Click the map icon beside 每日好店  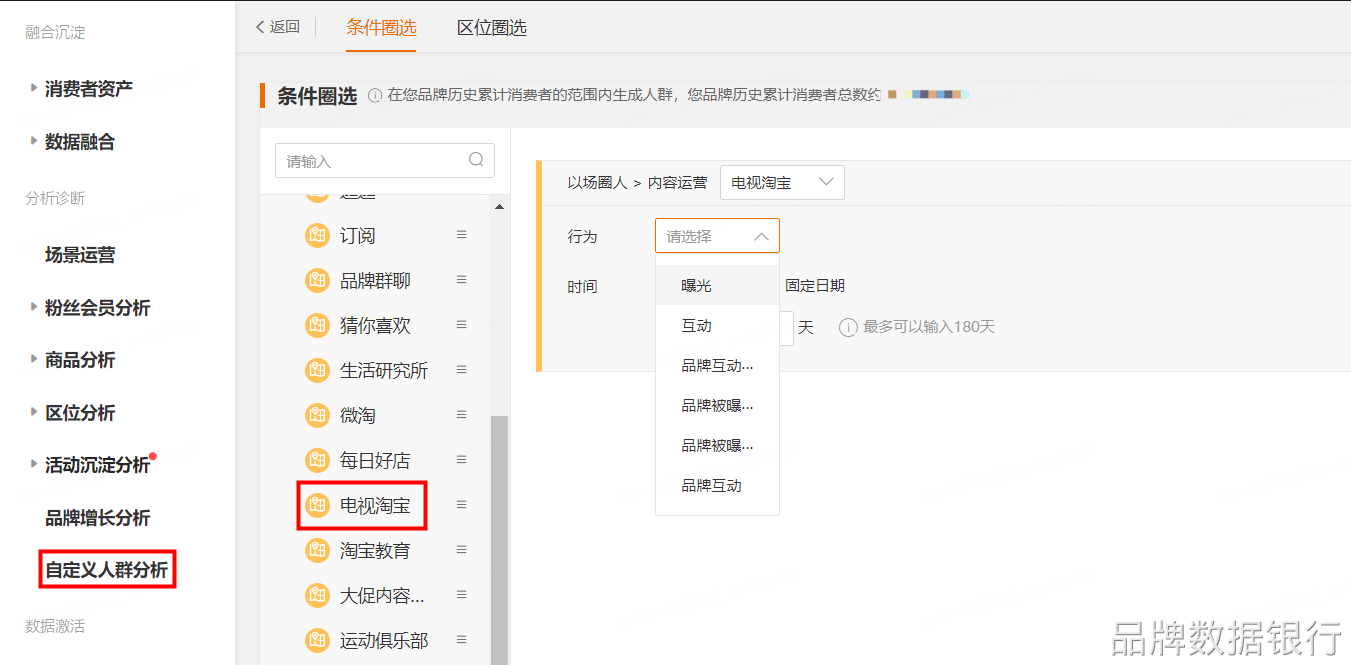coord(317,461)
